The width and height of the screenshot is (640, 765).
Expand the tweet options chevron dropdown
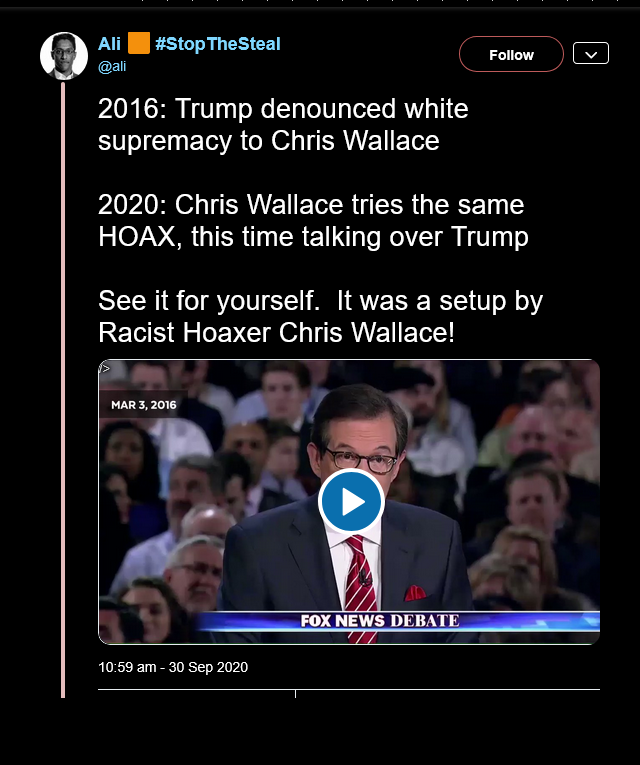point(591,53)
